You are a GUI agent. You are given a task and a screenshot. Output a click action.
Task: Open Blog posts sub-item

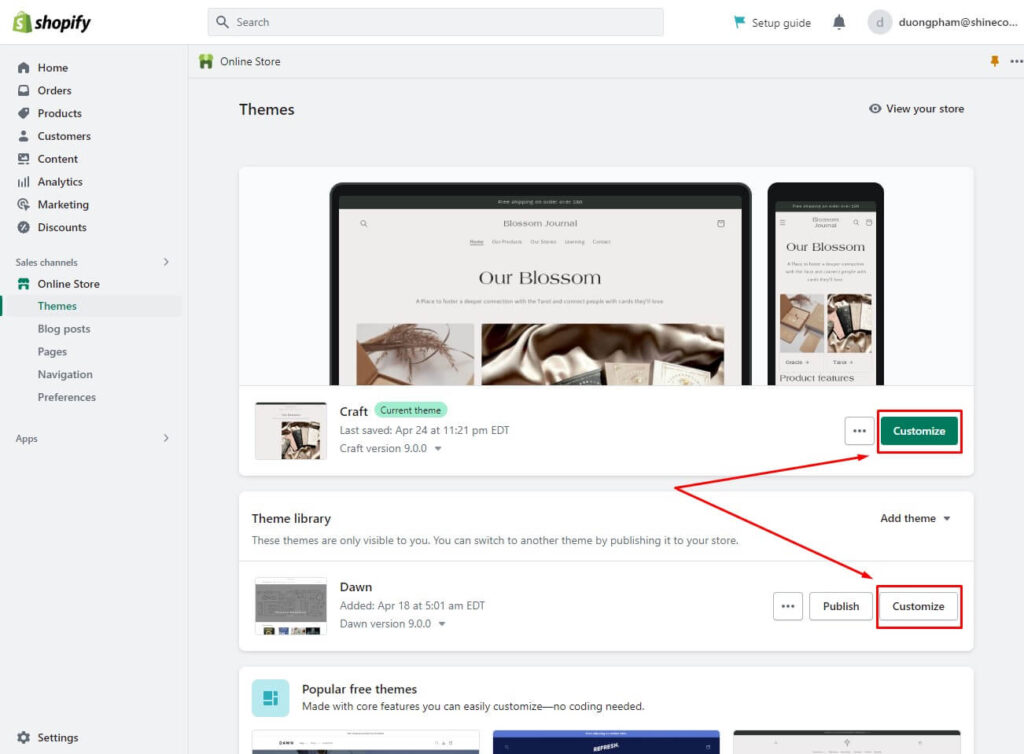[x=64, y=329]
